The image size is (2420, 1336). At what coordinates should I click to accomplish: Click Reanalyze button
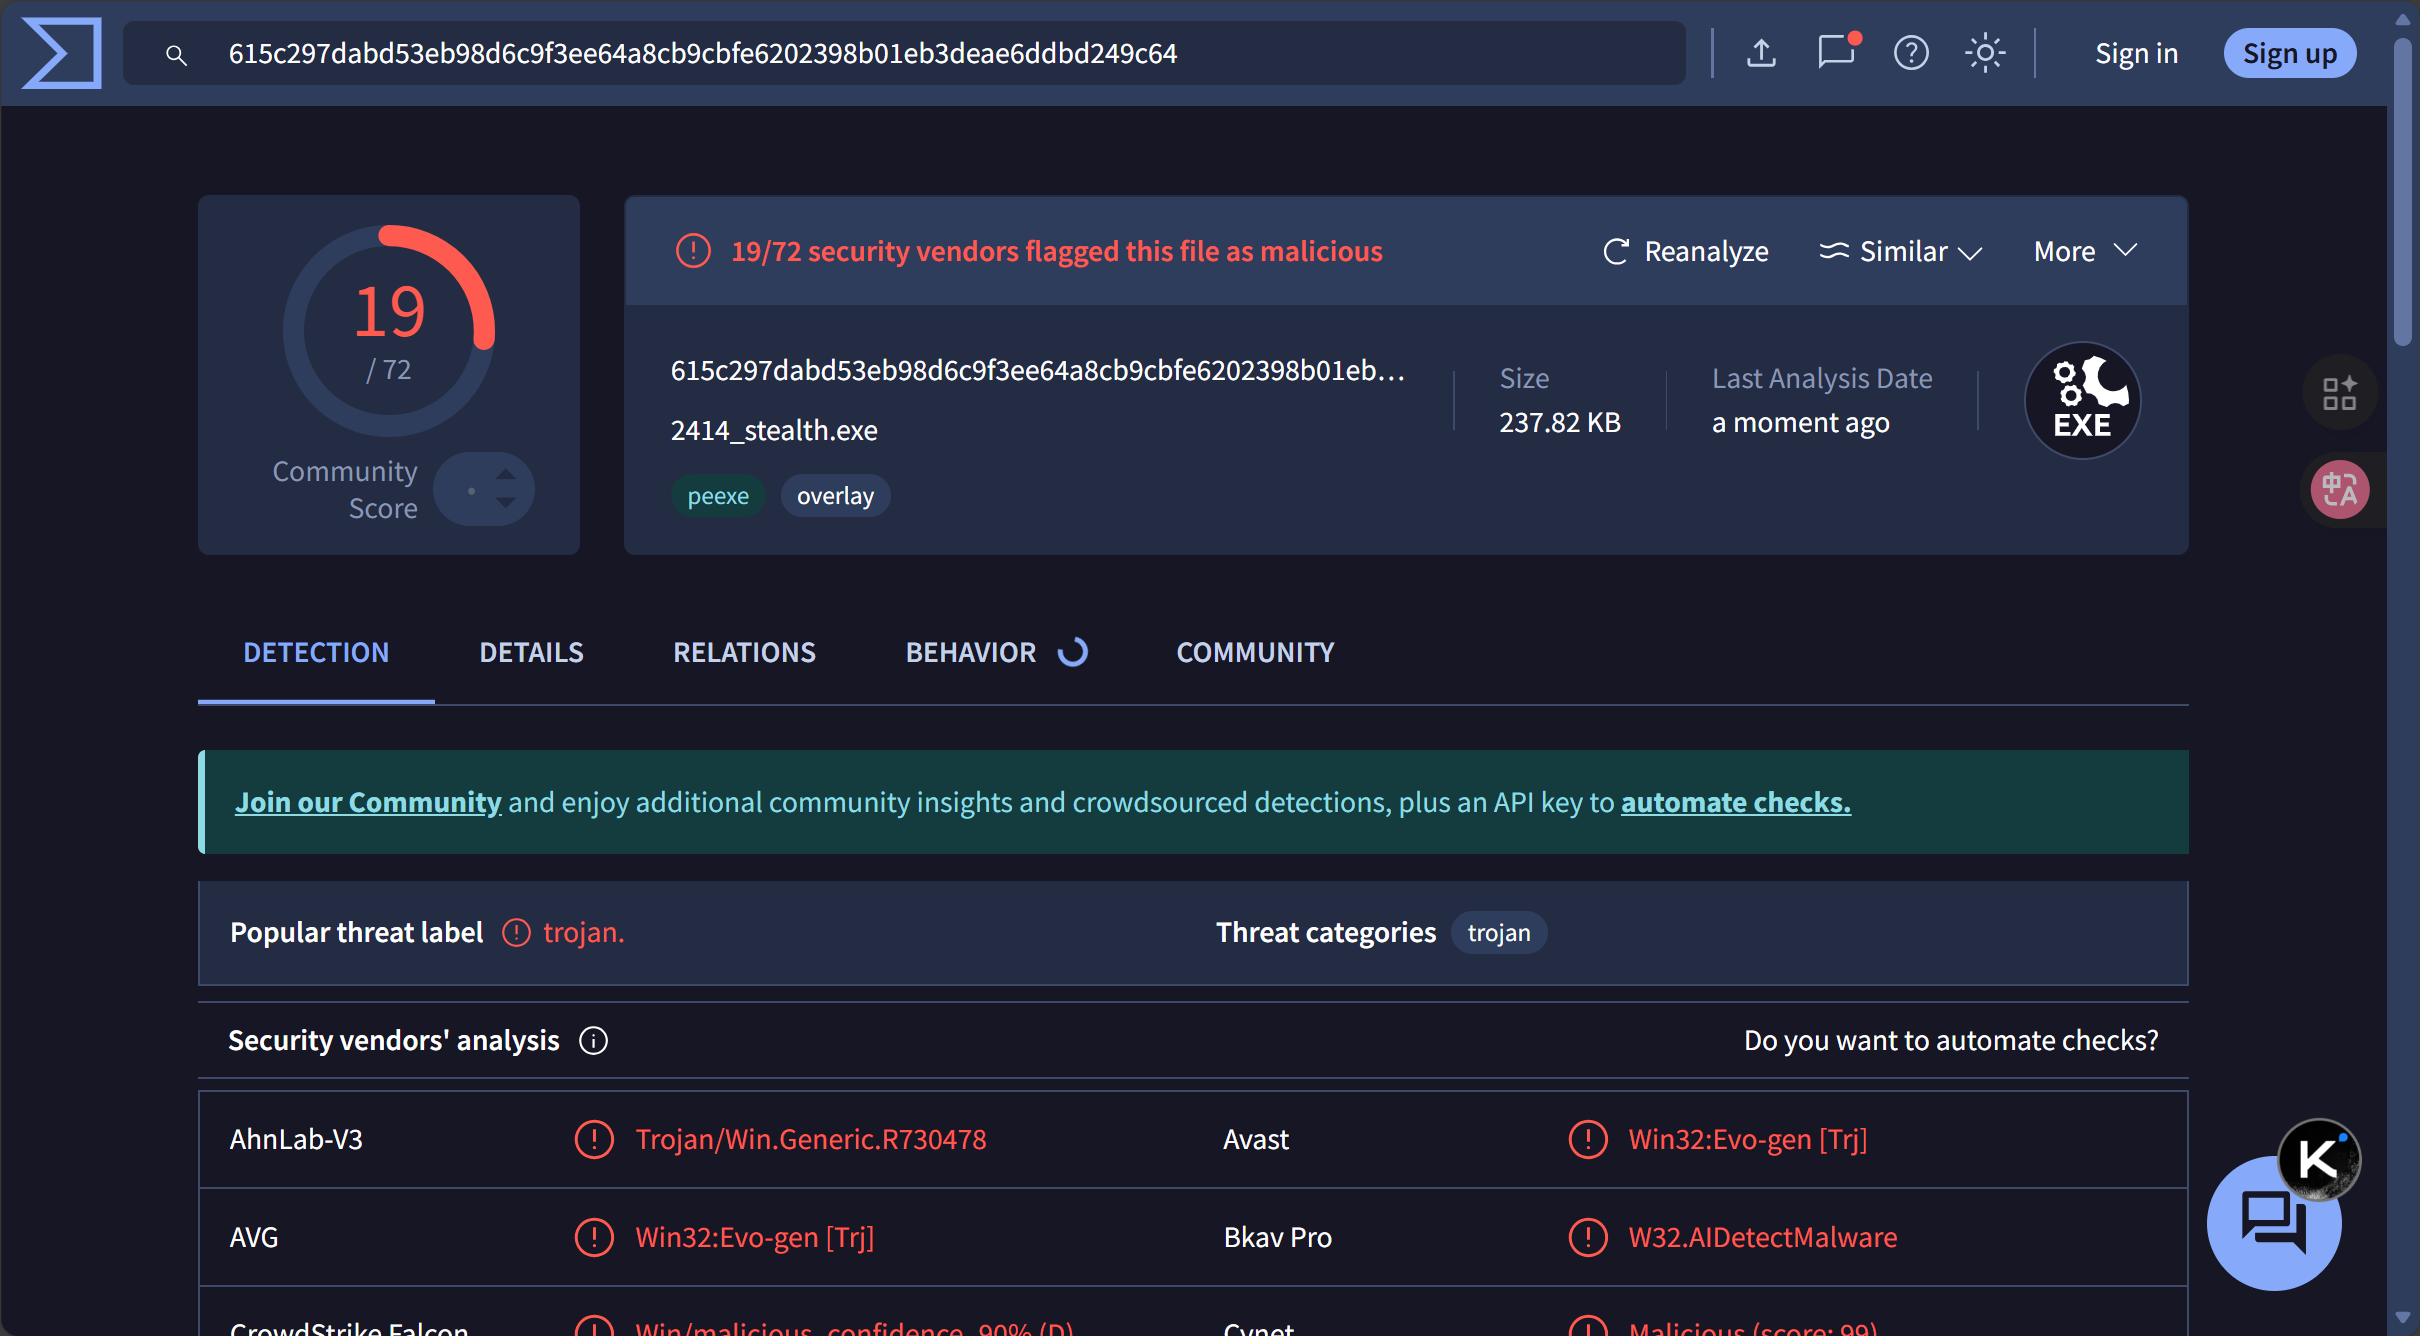point(1686,252)
